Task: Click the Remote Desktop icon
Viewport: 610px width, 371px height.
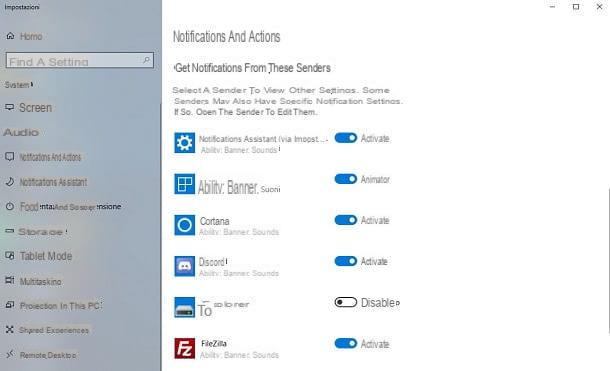Action: [10, 354]
